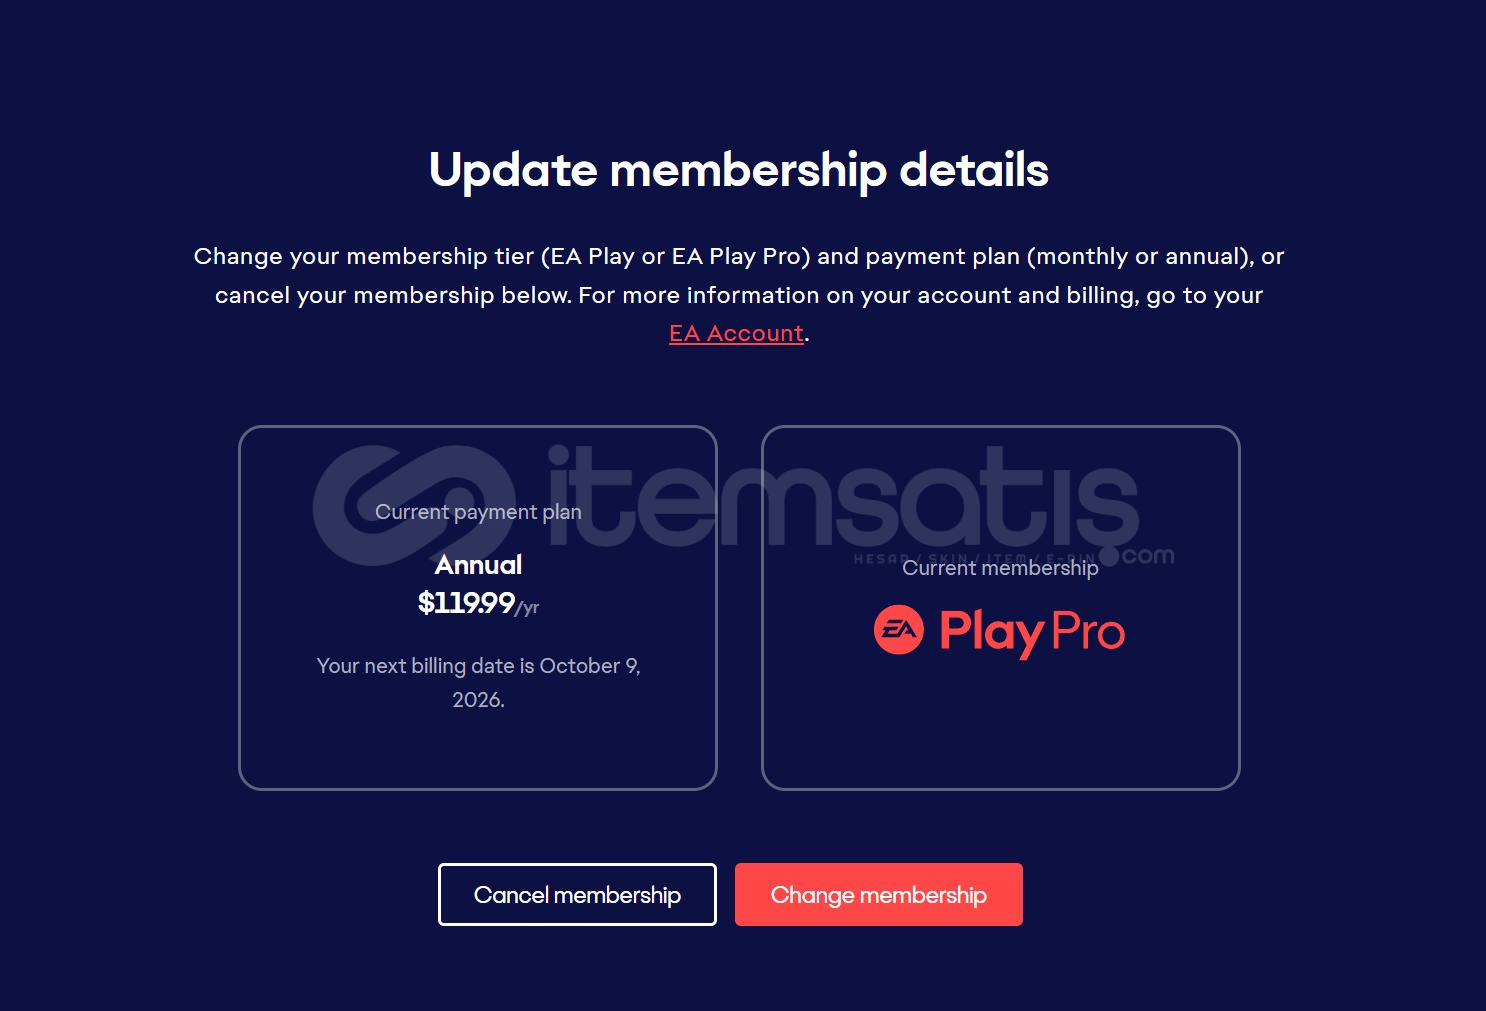Screen dimensions: 1486x1011
Task: Click the /yr price suffix
Action: [528, 608]
